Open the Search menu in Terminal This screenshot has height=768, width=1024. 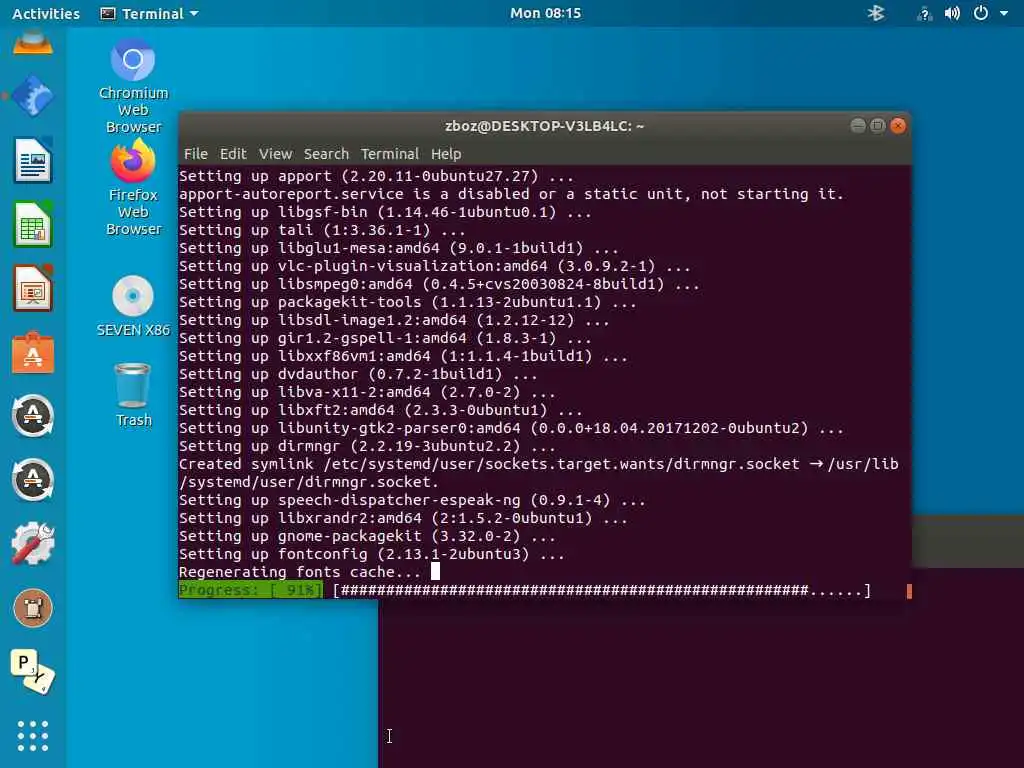click(x=326, y=154)
